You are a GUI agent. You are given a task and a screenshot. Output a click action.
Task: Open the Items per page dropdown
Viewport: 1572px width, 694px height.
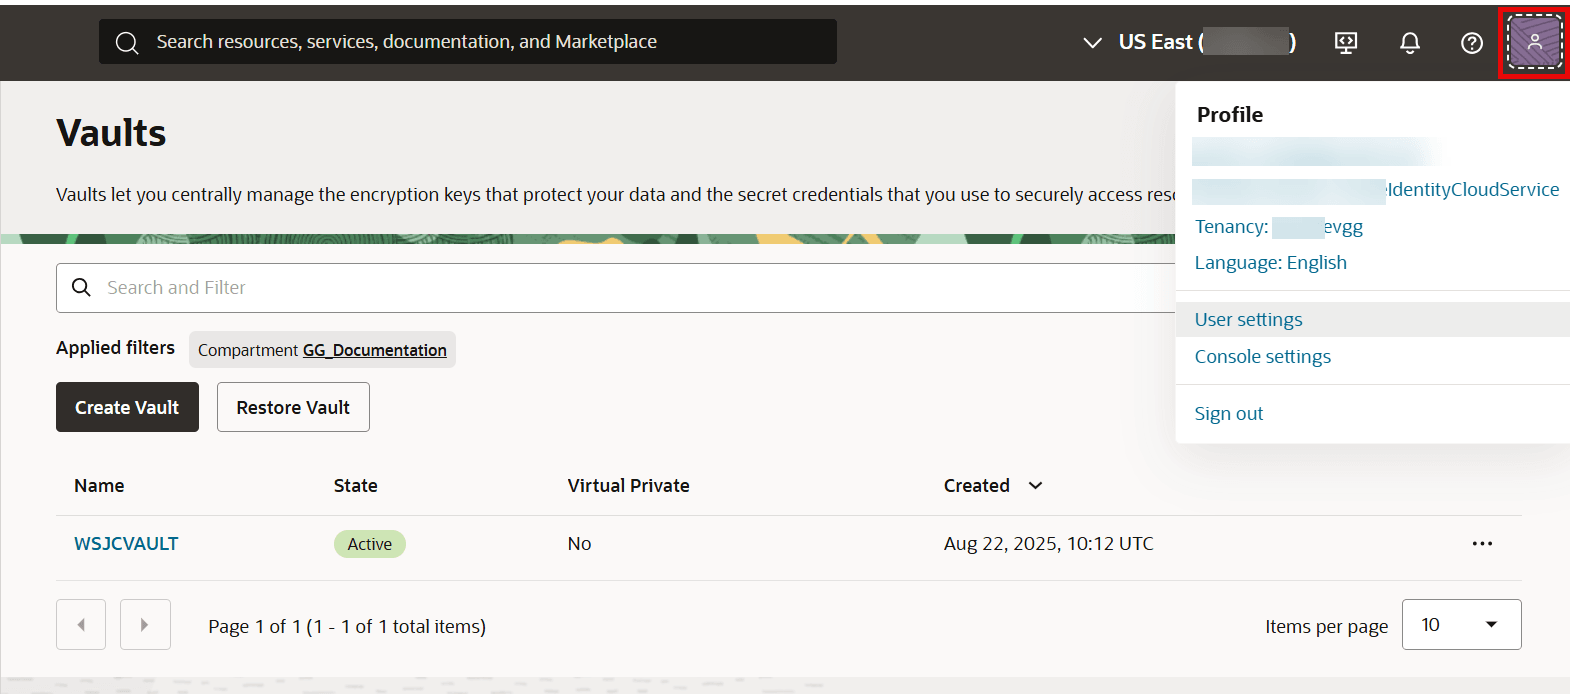pos(1461,624)
